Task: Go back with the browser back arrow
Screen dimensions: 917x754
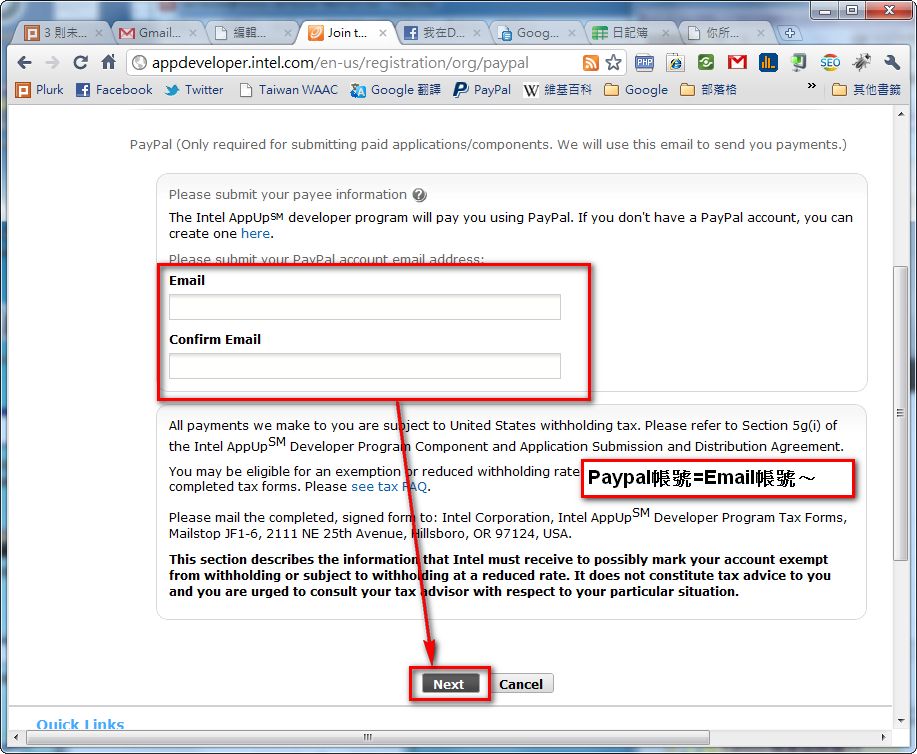Action: tap(25, 63)
